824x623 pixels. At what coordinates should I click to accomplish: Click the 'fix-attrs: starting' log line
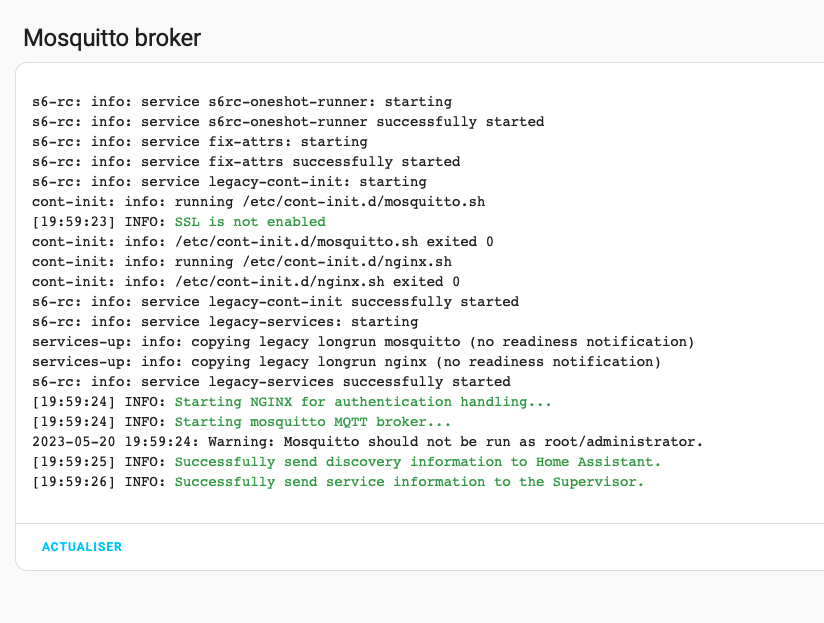click(200, 141)
